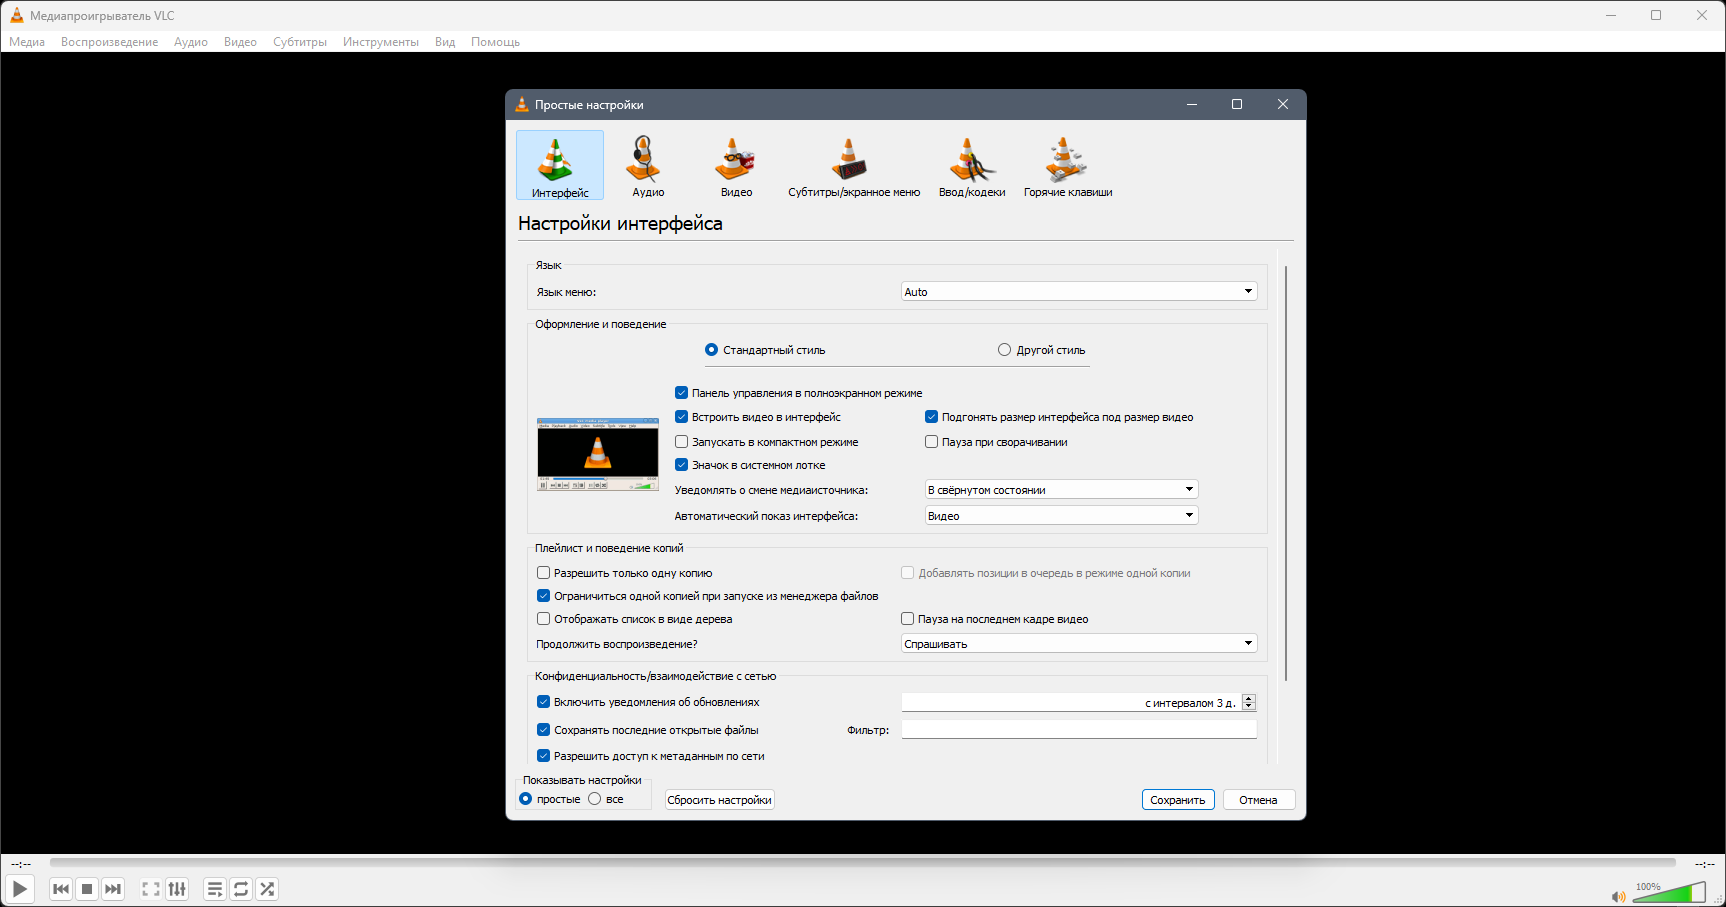Viewport: 1726px width, 907px height.
Task: Adjust the volume slider
Action: pyautogui.click(x=1669, y=893)
